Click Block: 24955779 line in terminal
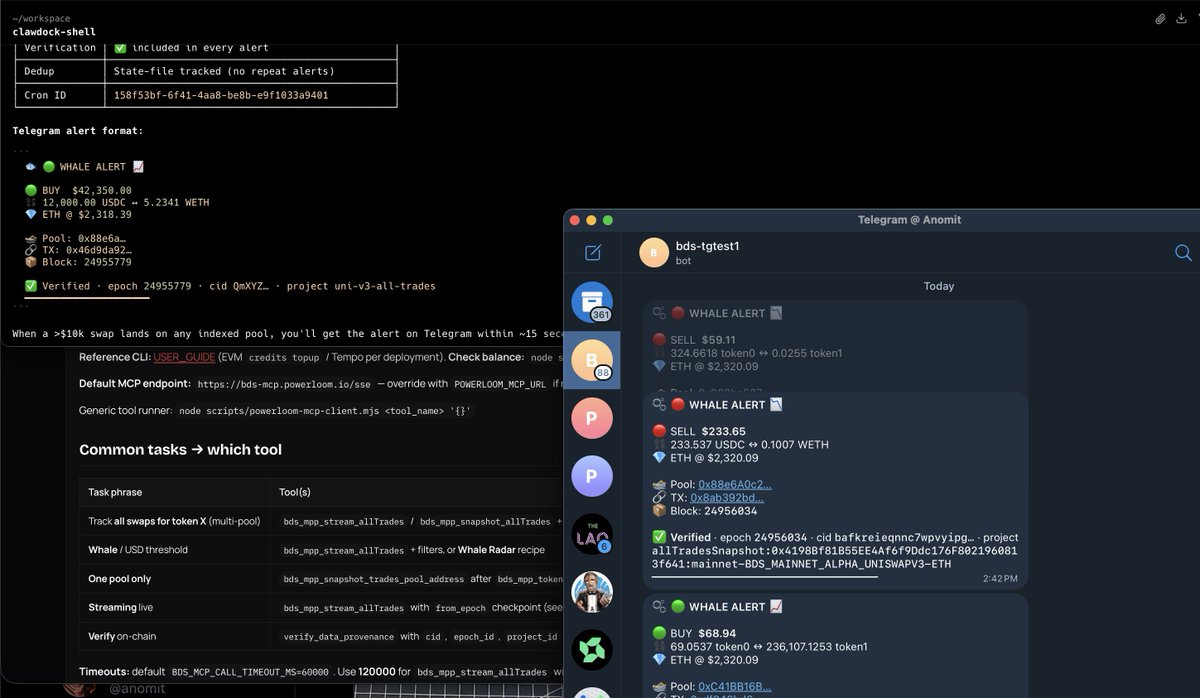This screenshot has height=698, width=1200. tap(78, 262)
